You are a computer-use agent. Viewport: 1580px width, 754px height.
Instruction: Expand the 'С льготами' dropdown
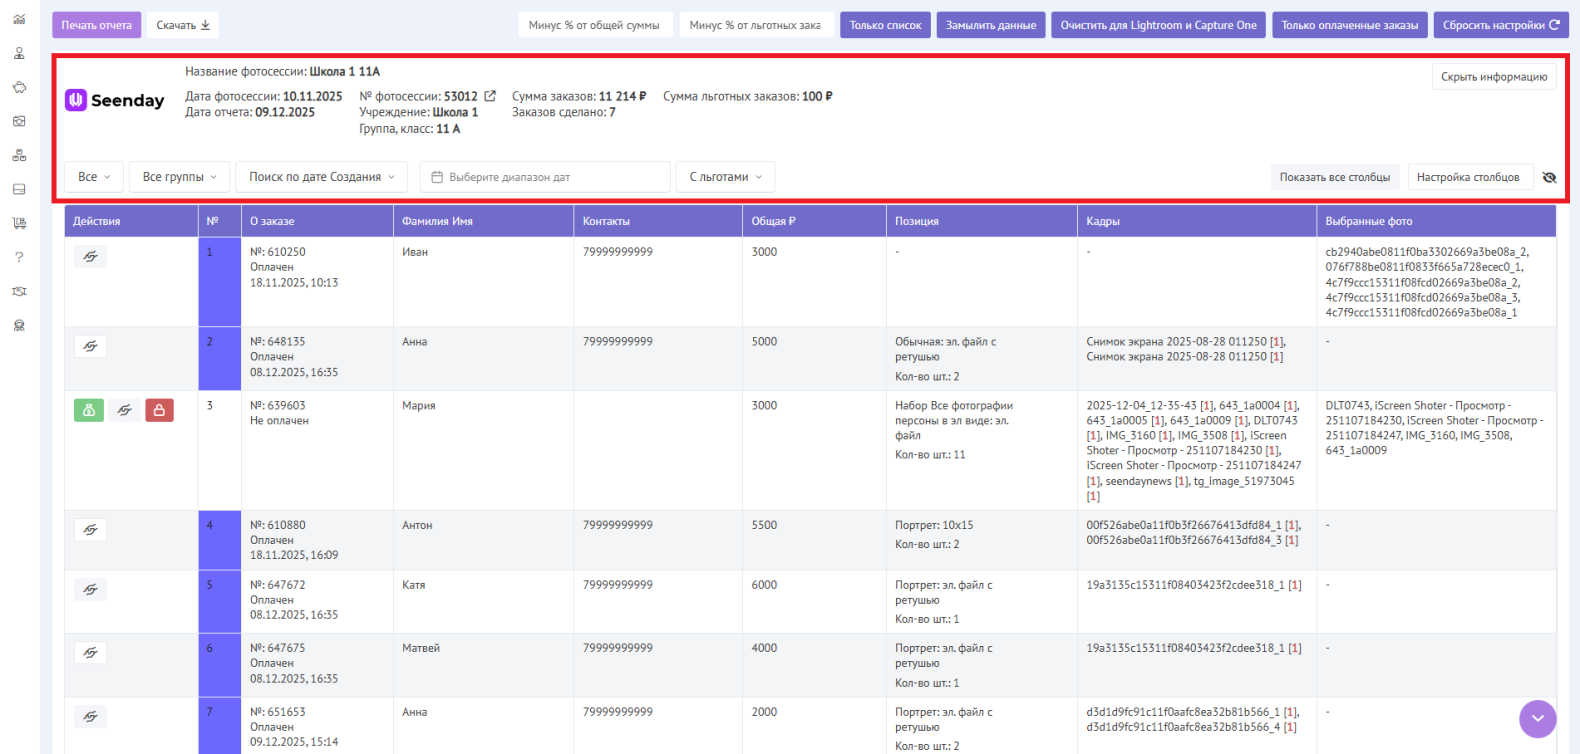pos(725,177)
